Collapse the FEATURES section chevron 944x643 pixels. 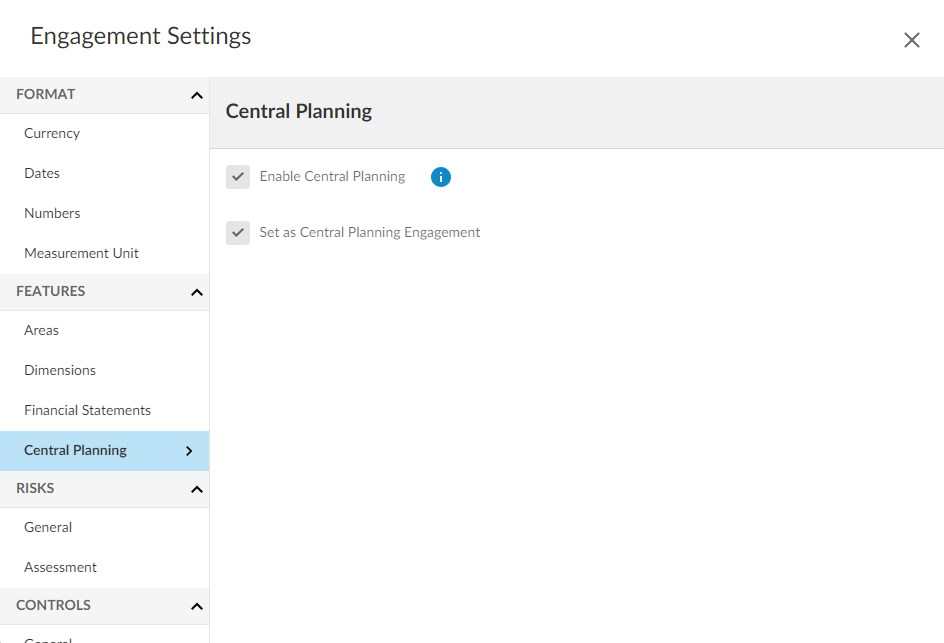pos(196,292)
